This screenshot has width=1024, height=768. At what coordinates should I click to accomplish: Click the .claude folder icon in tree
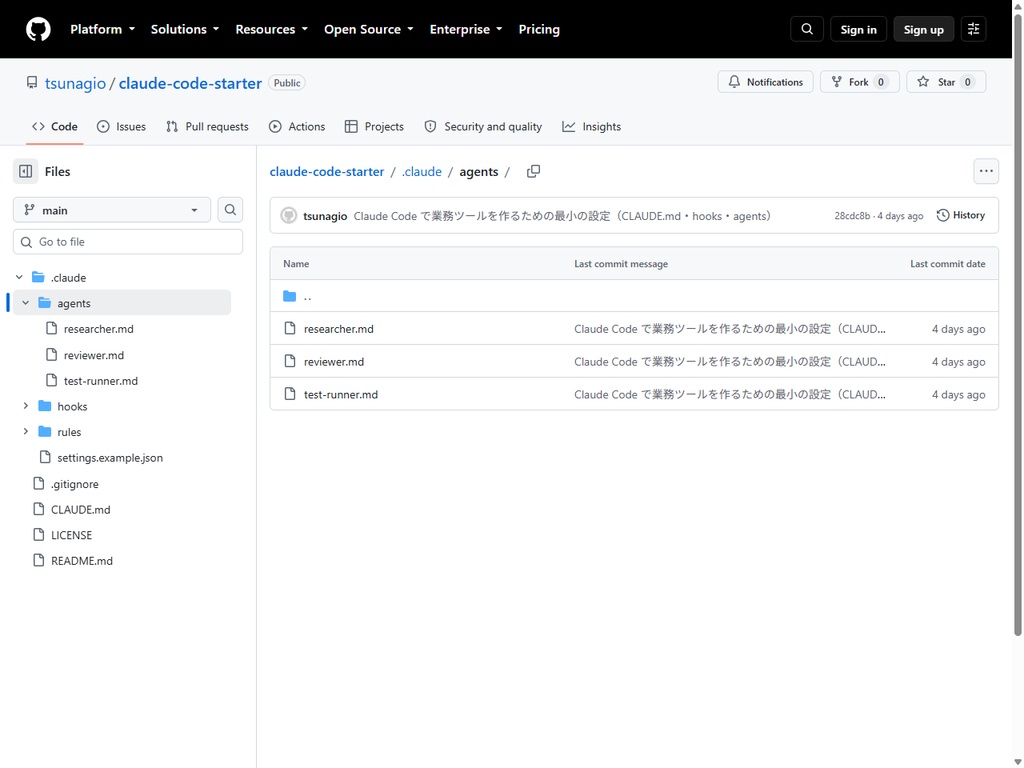[x=39, y=277]
